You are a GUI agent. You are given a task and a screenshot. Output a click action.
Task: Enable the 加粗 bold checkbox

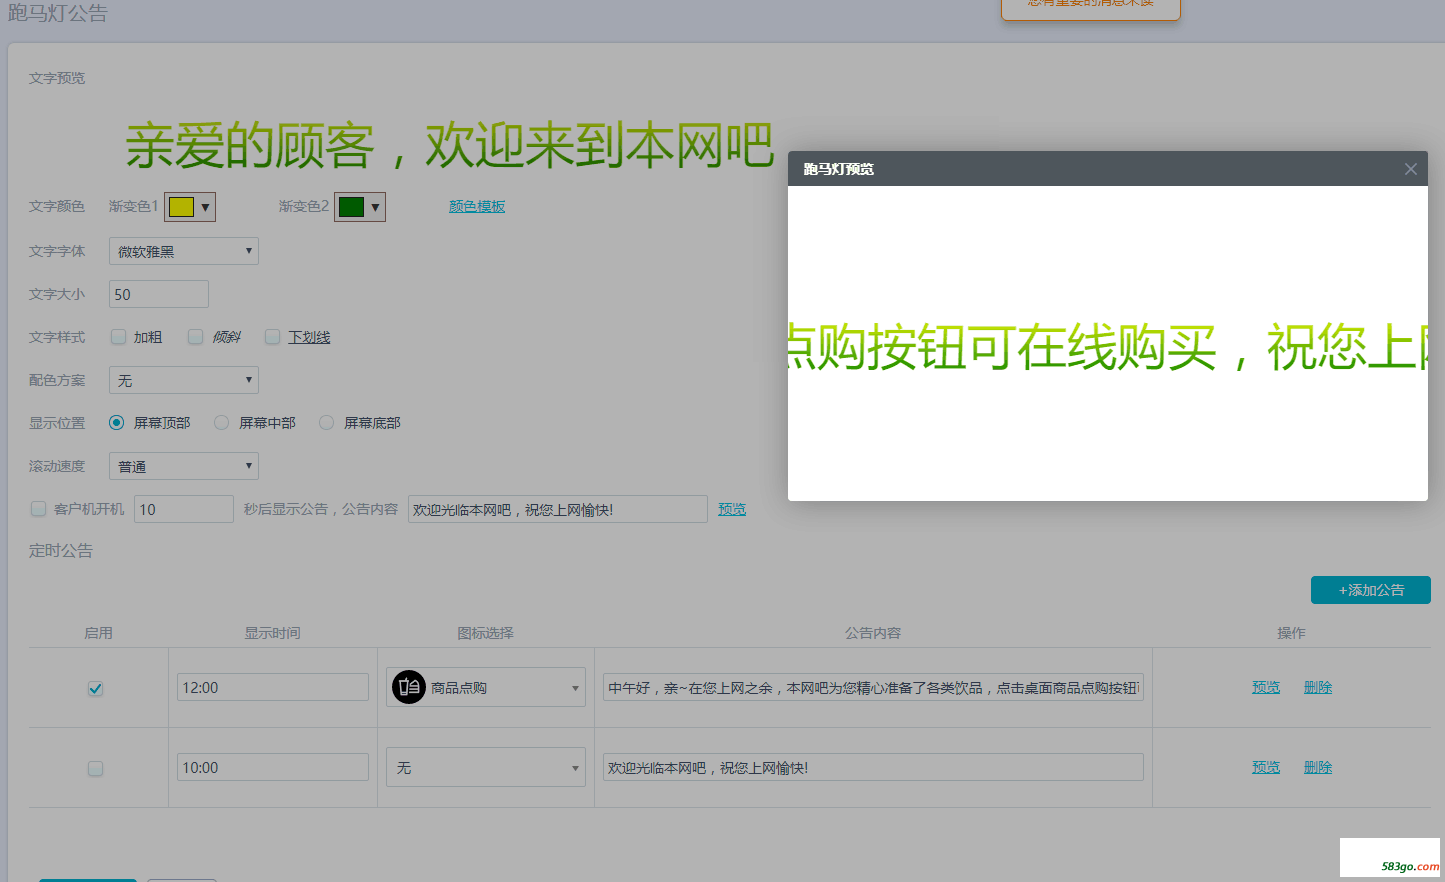point(118,337)
